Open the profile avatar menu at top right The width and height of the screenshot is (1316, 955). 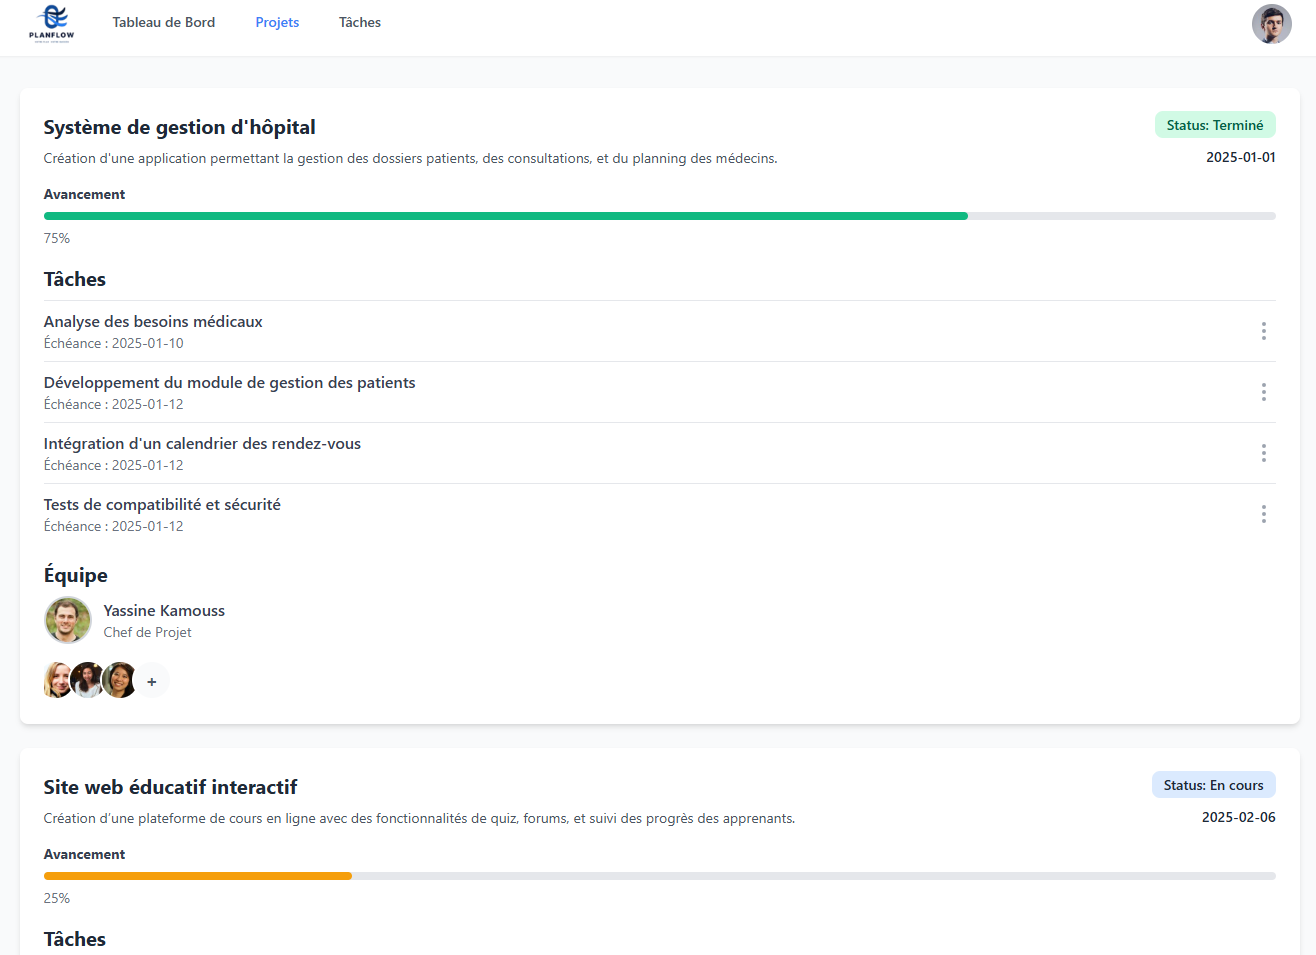pos(1271,23)
